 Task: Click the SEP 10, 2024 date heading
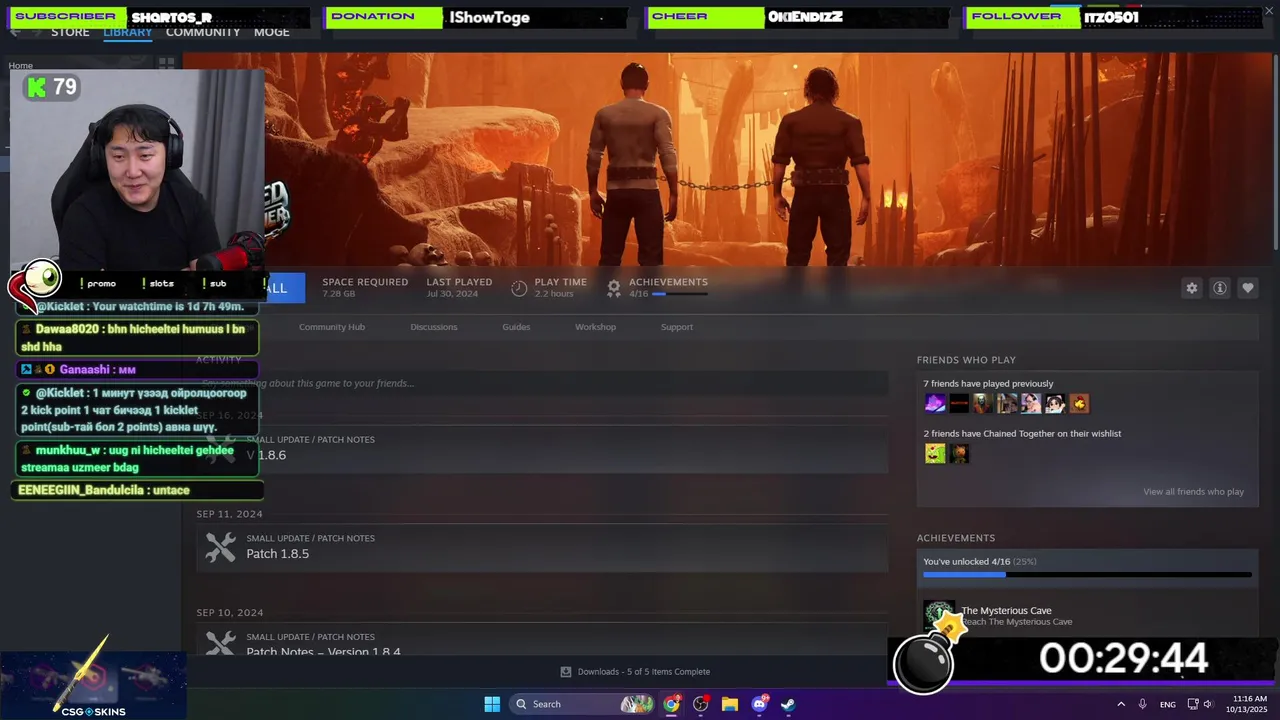tap(229, 613)
